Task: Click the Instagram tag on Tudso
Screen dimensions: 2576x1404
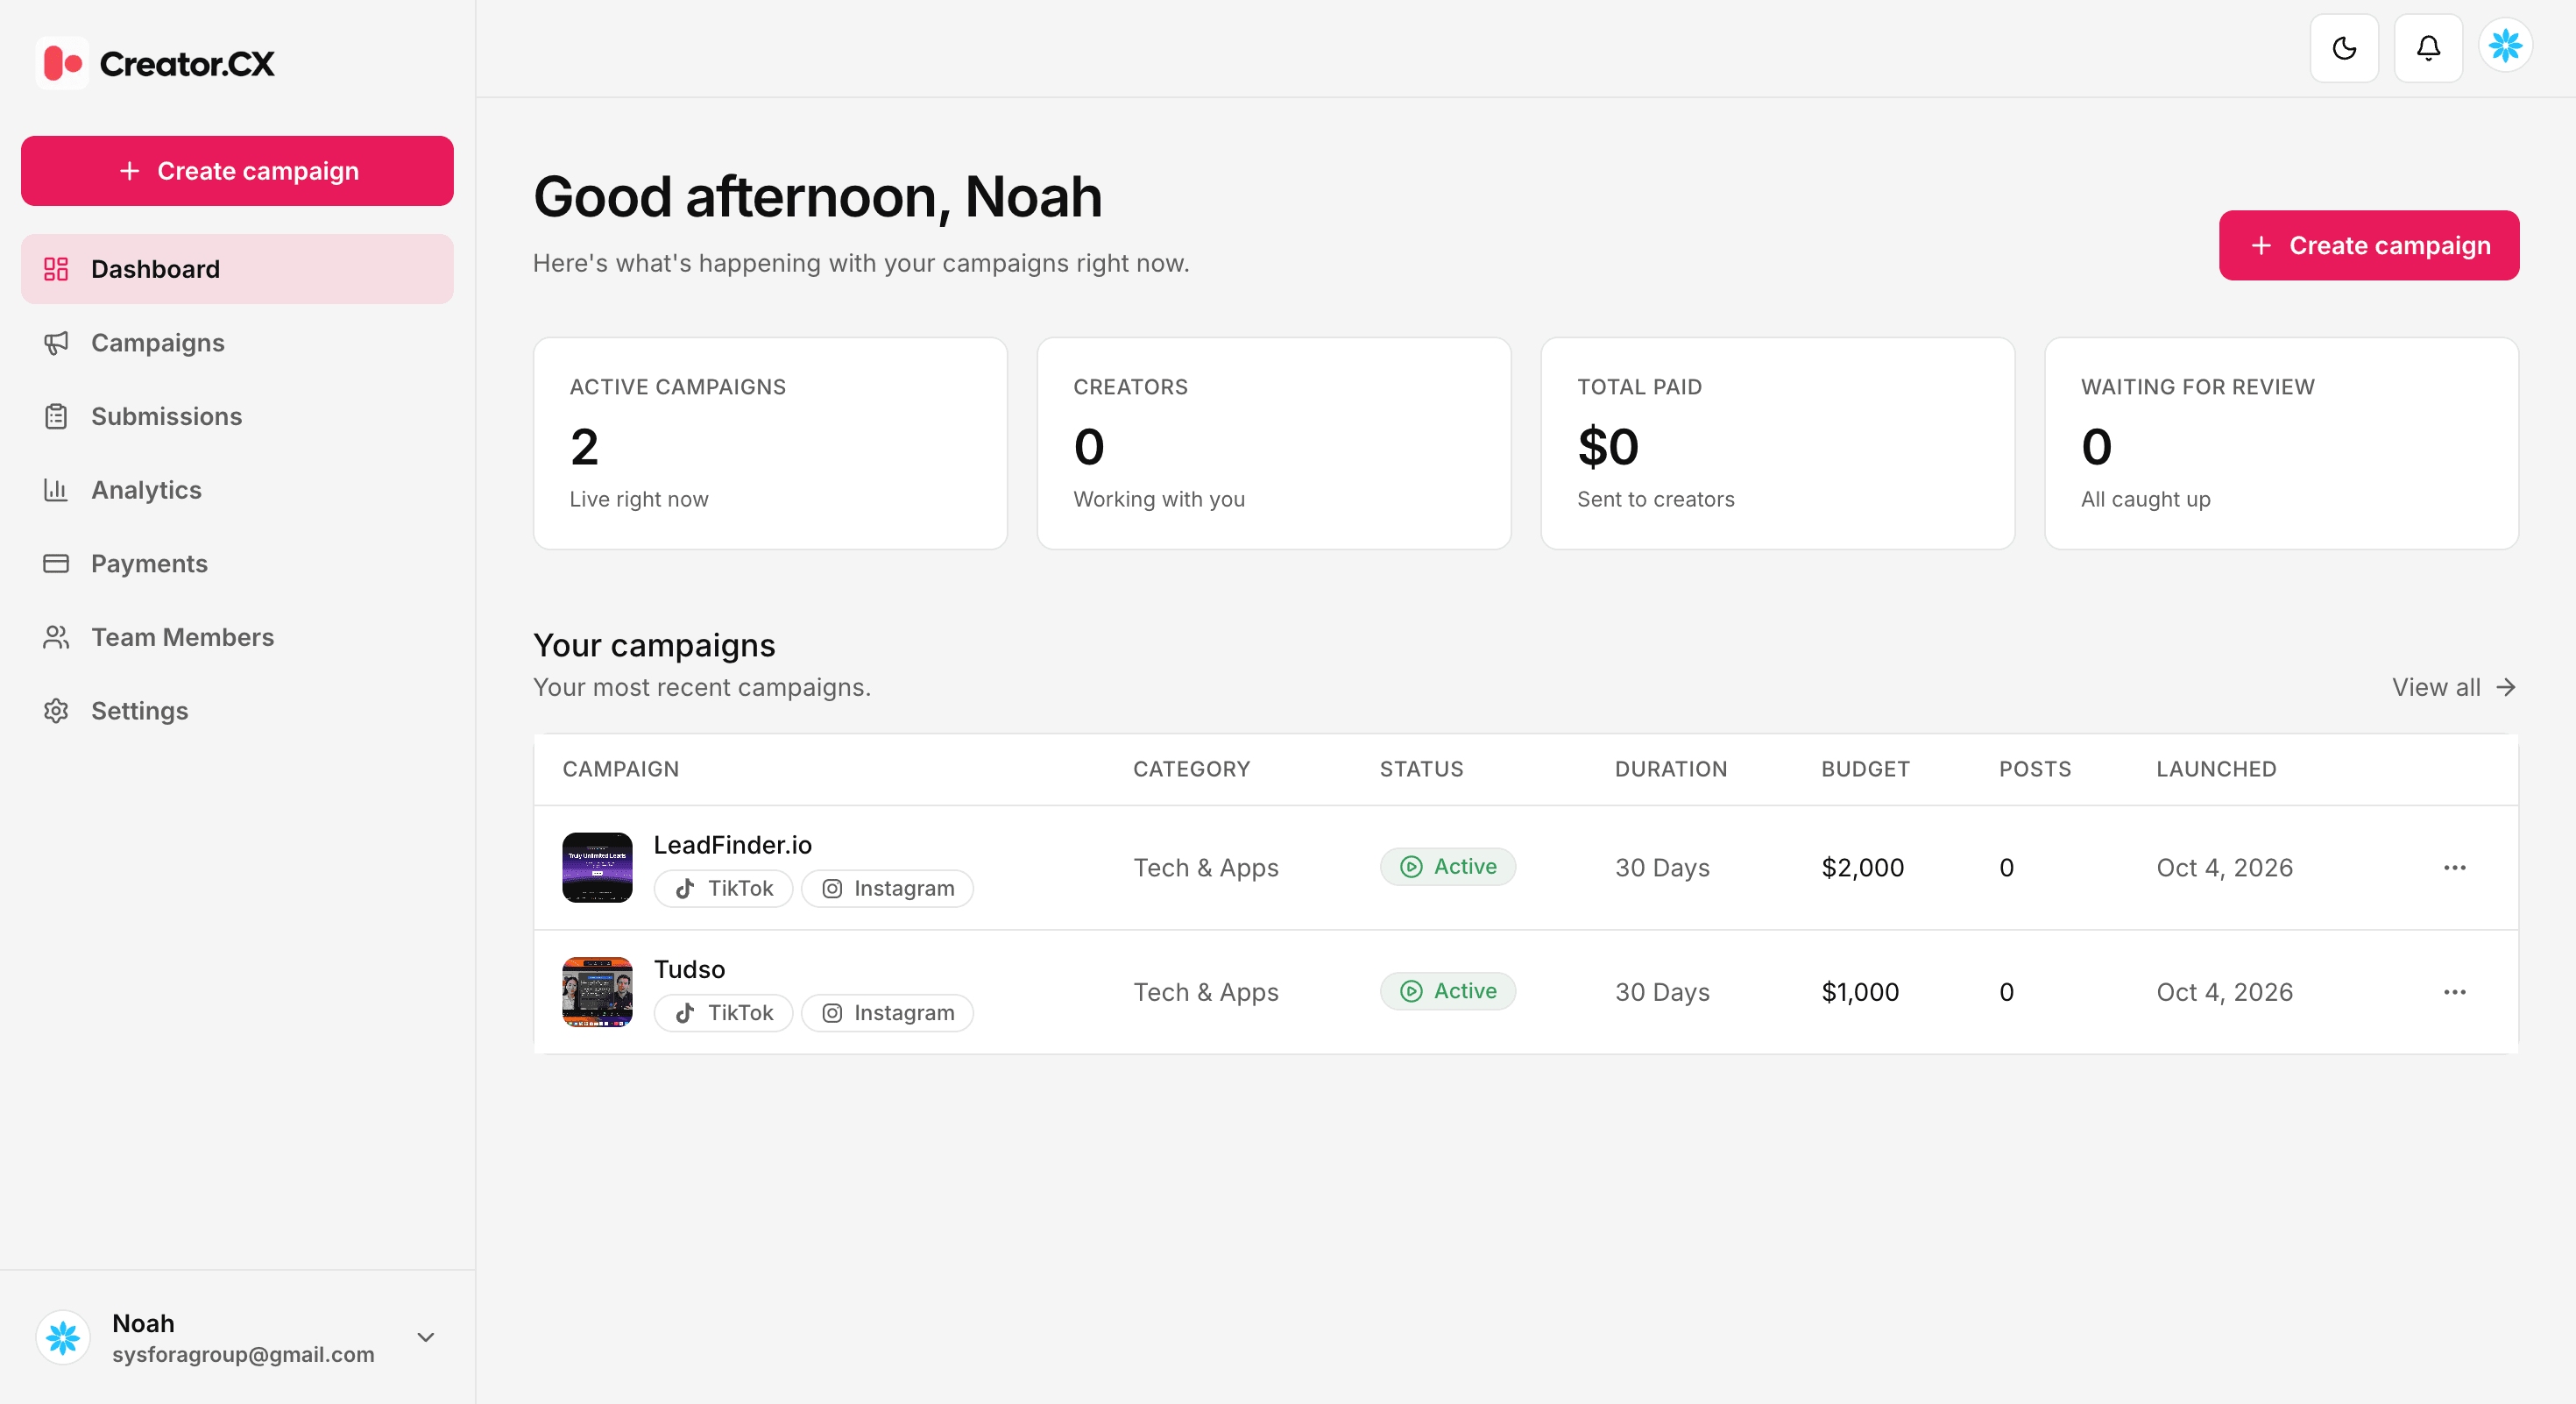Action: [x=887, y=1013]
